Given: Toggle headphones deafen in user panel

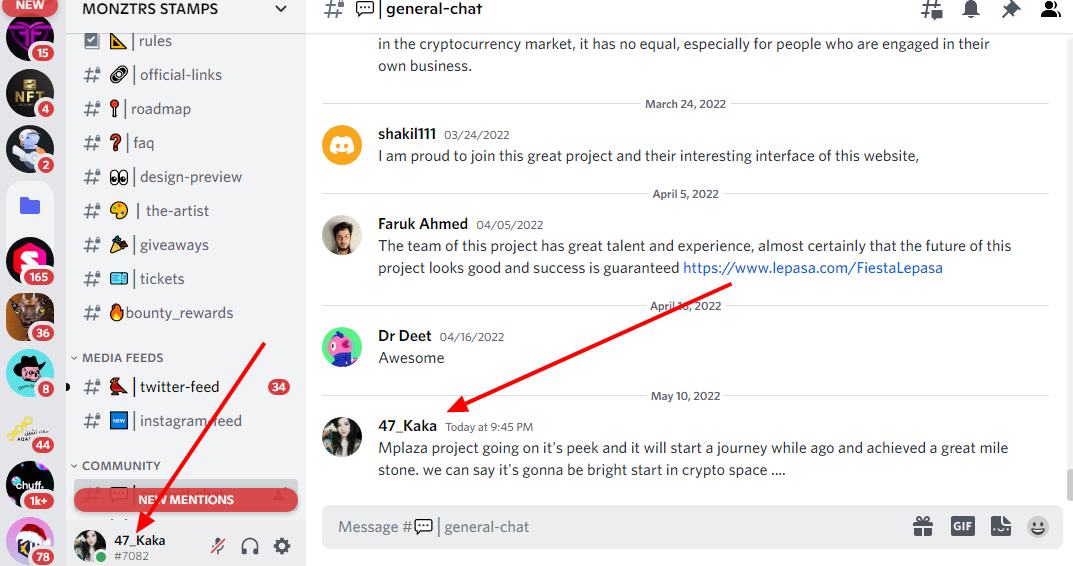Looking at the screenshot, I should click(x=250, y=546).
